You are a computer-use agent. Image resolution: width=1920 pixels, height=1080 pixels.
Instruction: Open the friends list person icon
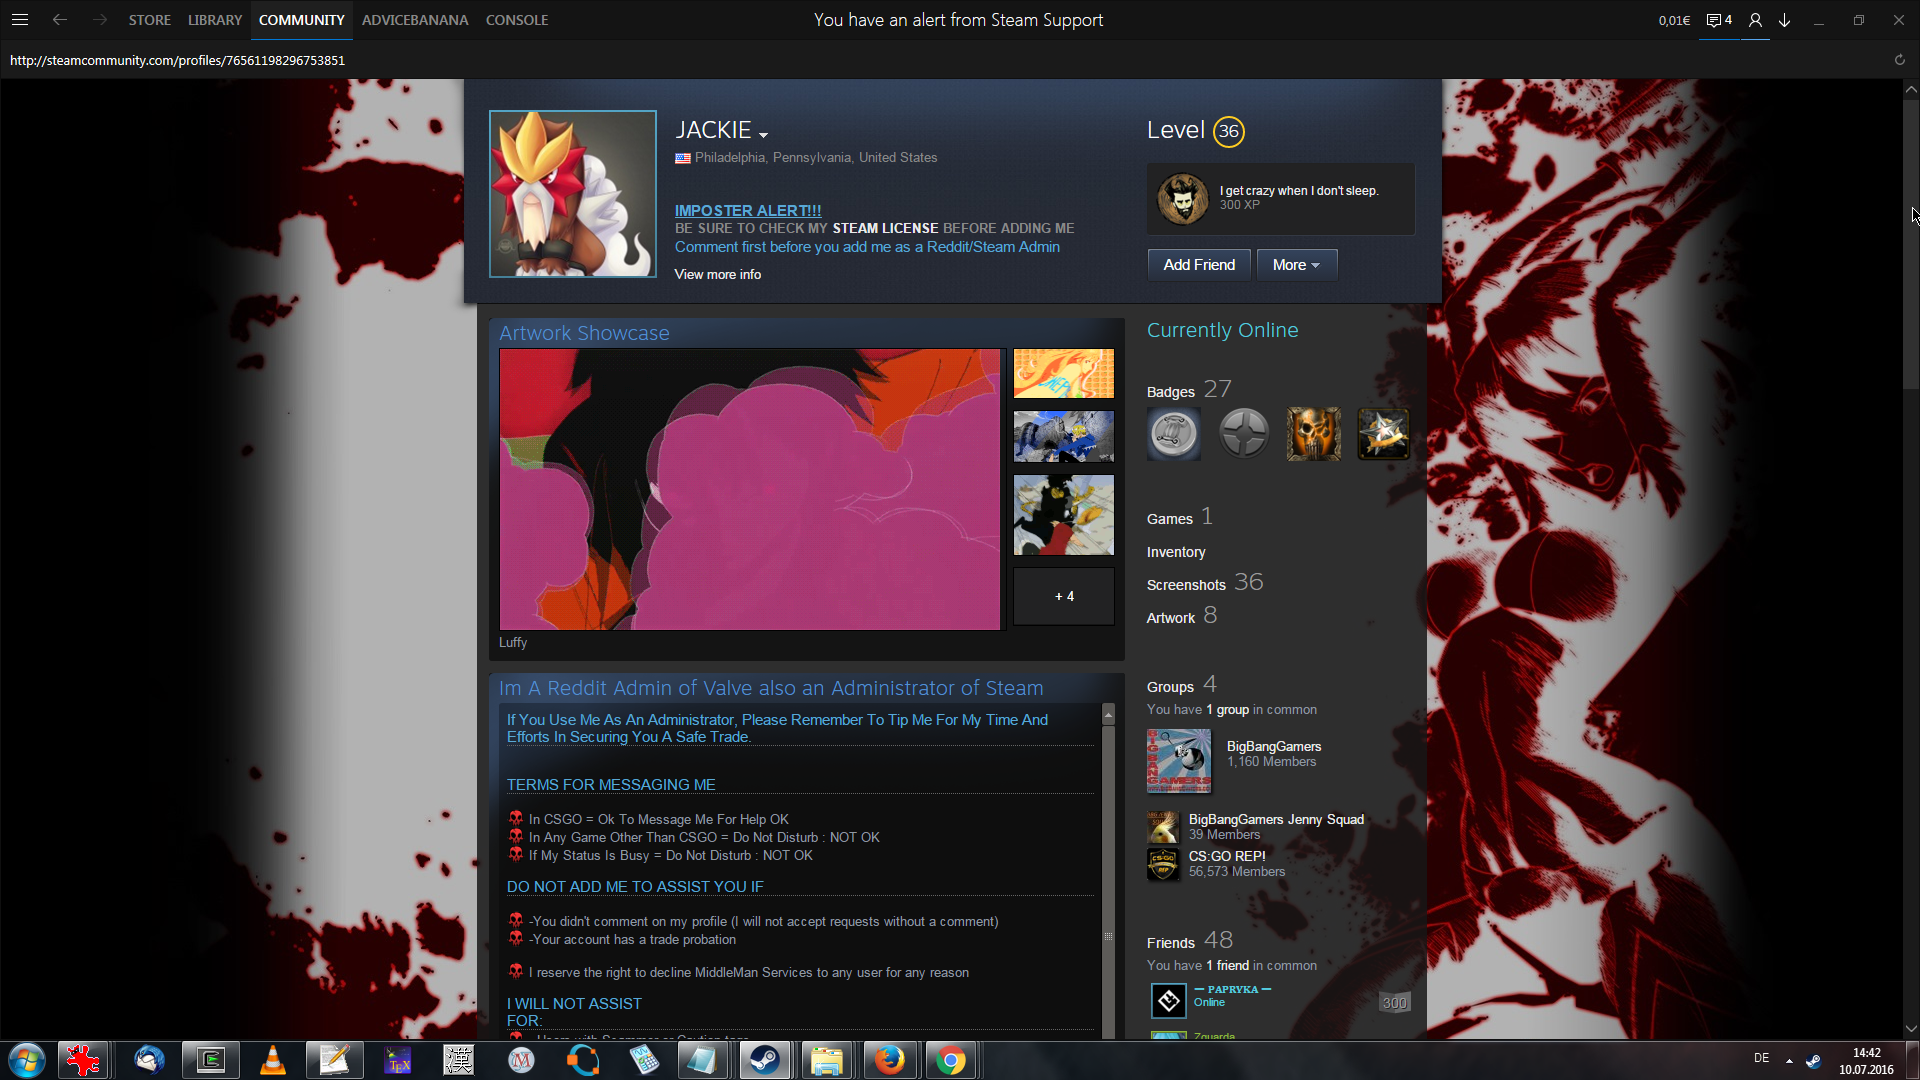[x=1755, y=20]
